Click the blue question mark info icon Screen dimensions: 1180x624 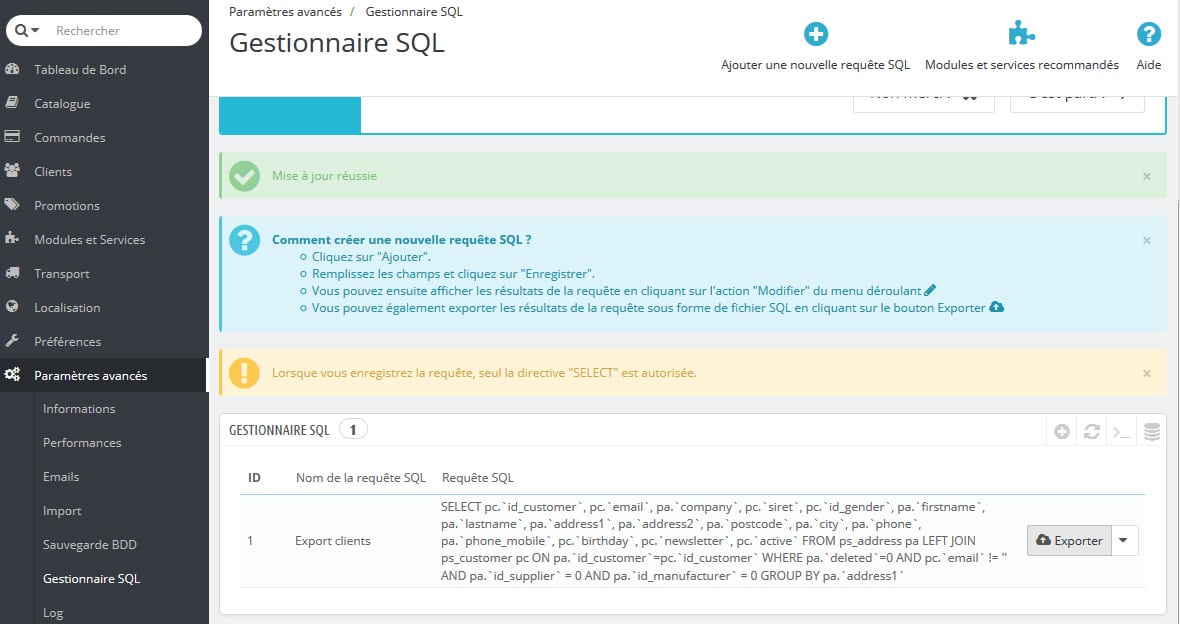pyautogui.click(x=245, y=240)
